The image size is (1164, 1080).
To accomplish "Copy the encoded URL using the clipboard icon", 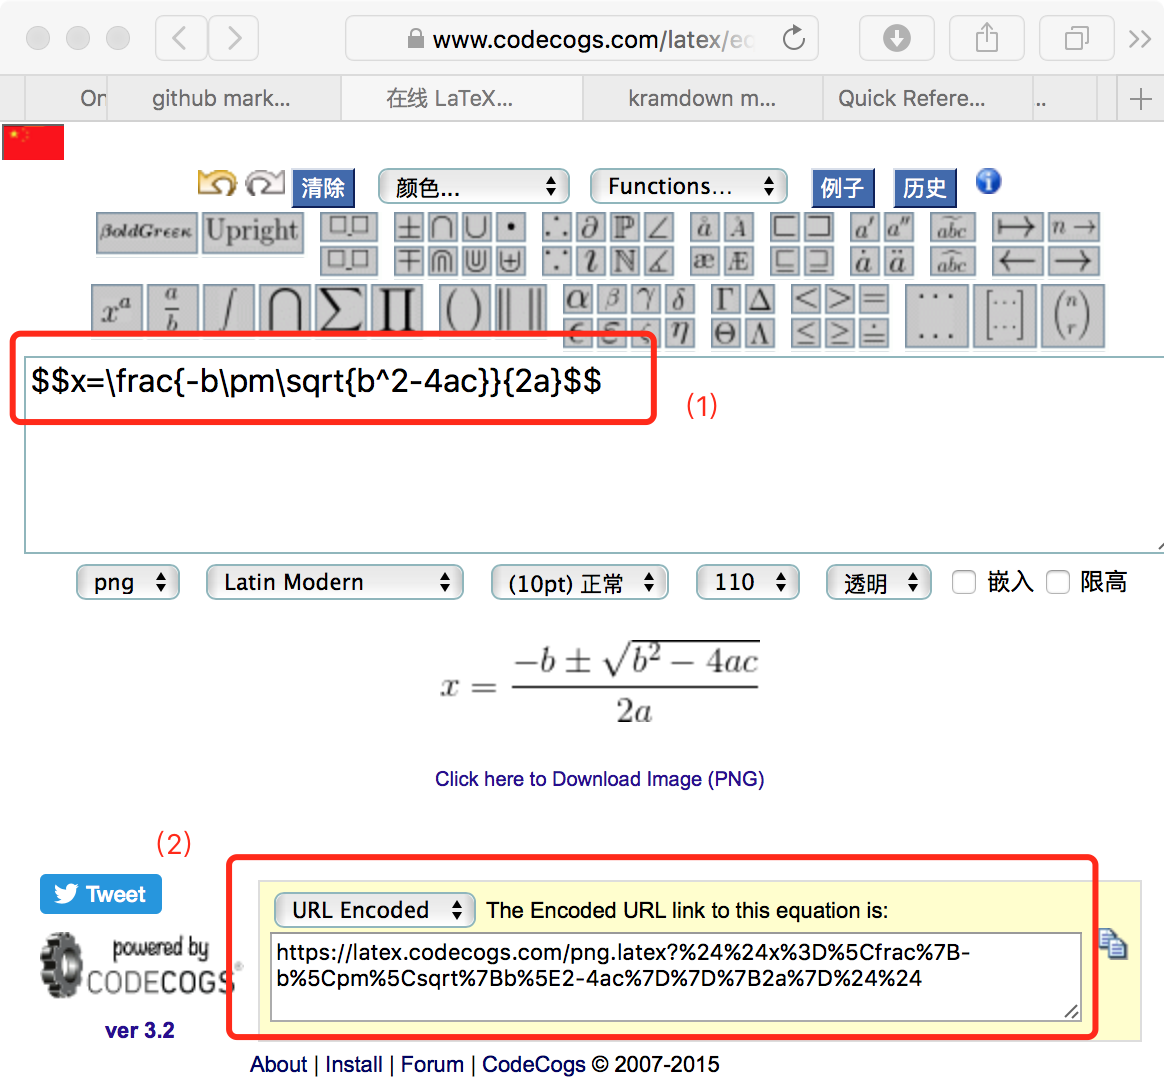I will tap(1113, 943).
